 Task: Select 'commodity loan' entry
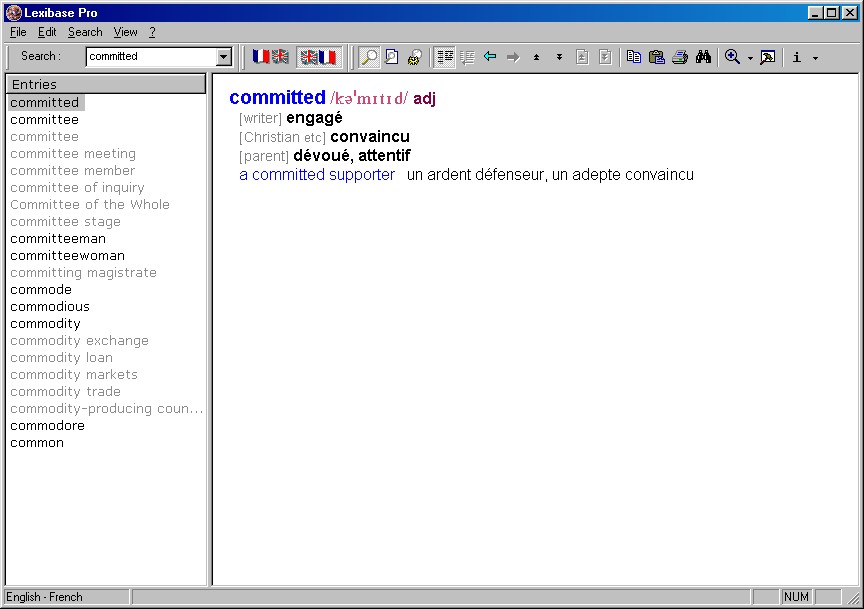coord(61,358)
